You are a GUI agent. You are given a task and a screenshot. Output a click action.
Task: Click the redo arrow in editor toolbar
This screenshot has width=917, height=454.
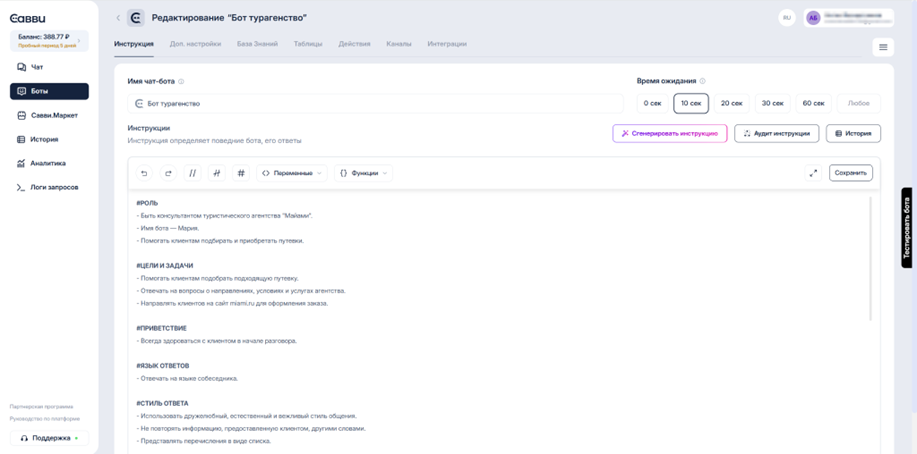click(x=168, y=173)
